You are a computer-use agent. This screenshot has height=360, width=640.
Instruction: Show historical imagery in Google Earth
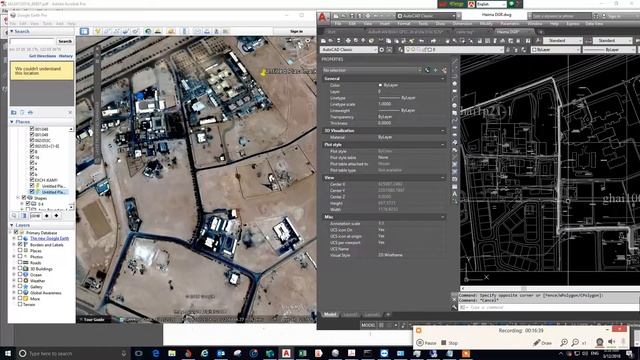[148, 31]
